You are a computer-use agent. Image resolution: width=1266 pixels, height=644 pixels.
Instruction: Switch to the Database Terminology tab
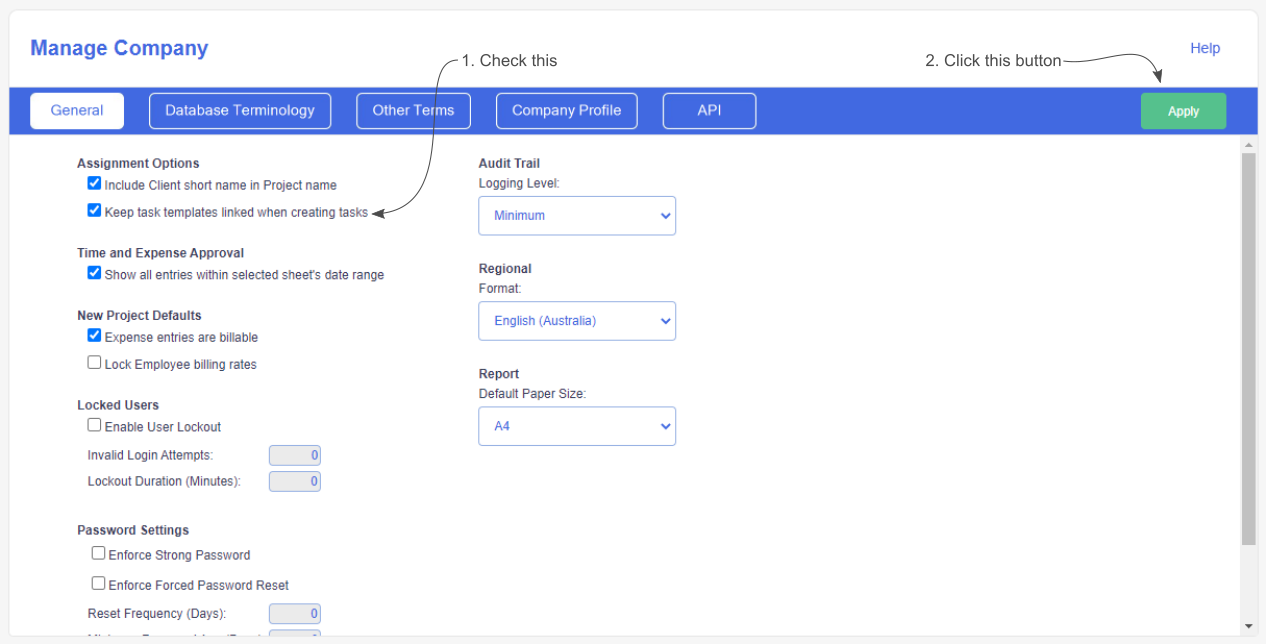point(240,110)
